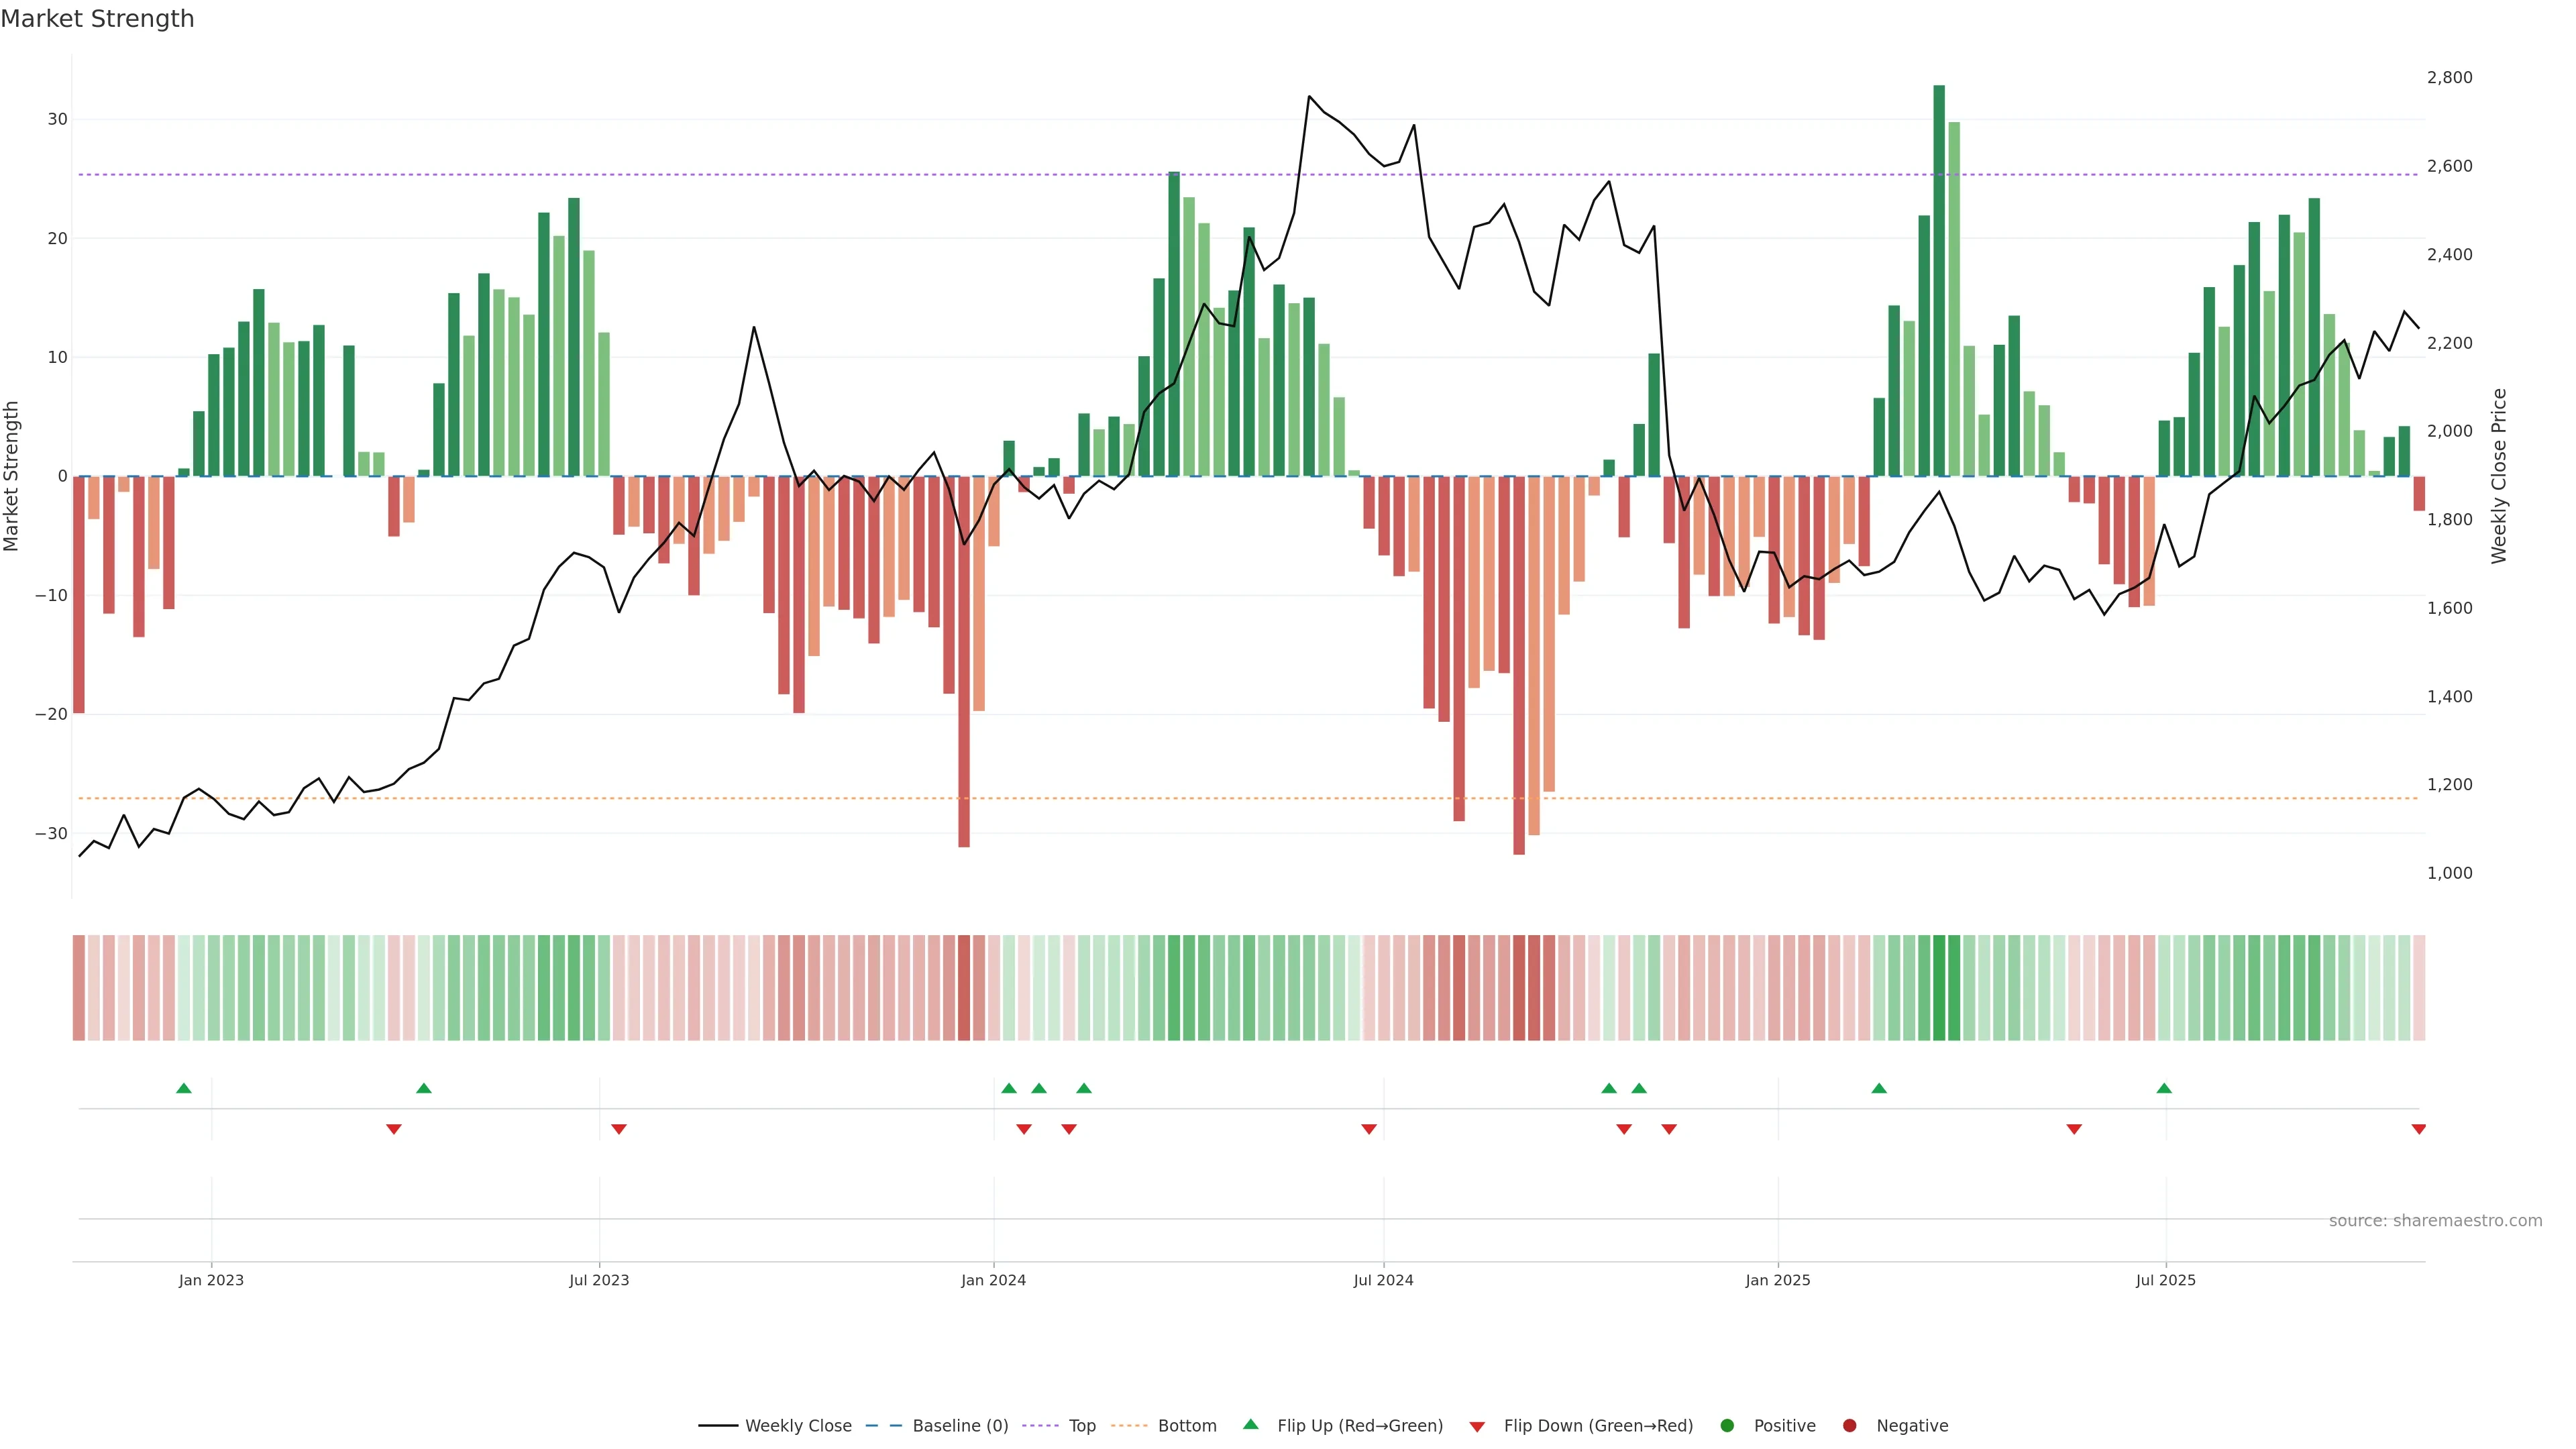Click the Weekly Close Price axis title
The image size is (2576, 1449).
click(x=2499, y=476)
